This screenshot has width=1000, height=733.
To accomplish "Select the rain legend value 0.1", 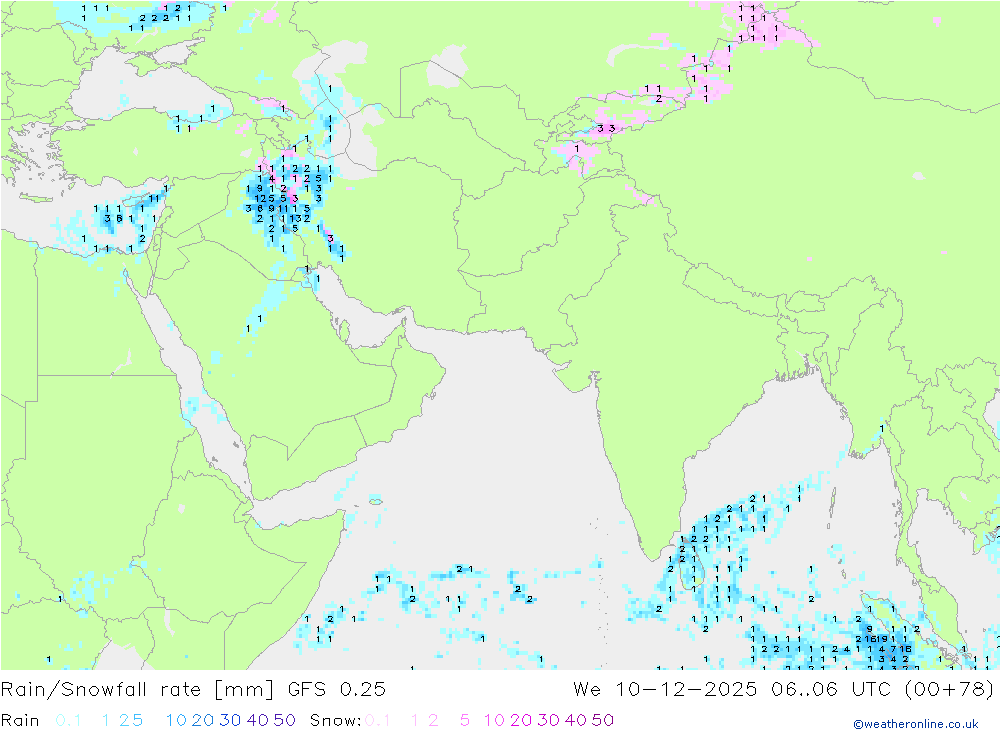I will tap(68, 720).
